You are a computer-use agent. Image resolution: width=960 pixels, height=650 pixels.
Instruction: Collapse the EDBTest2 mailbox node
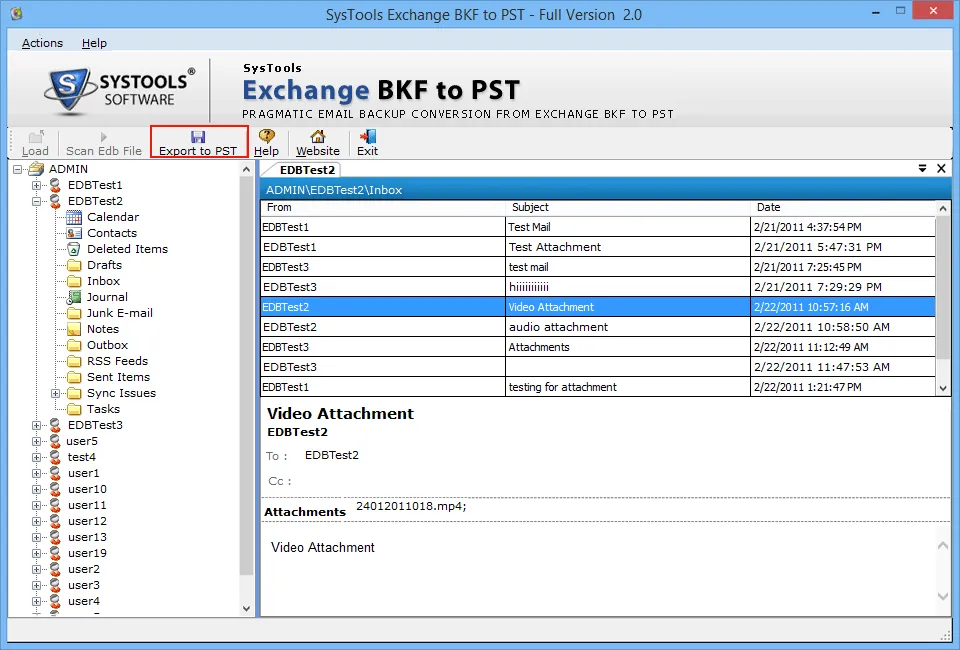pos(37,201)
